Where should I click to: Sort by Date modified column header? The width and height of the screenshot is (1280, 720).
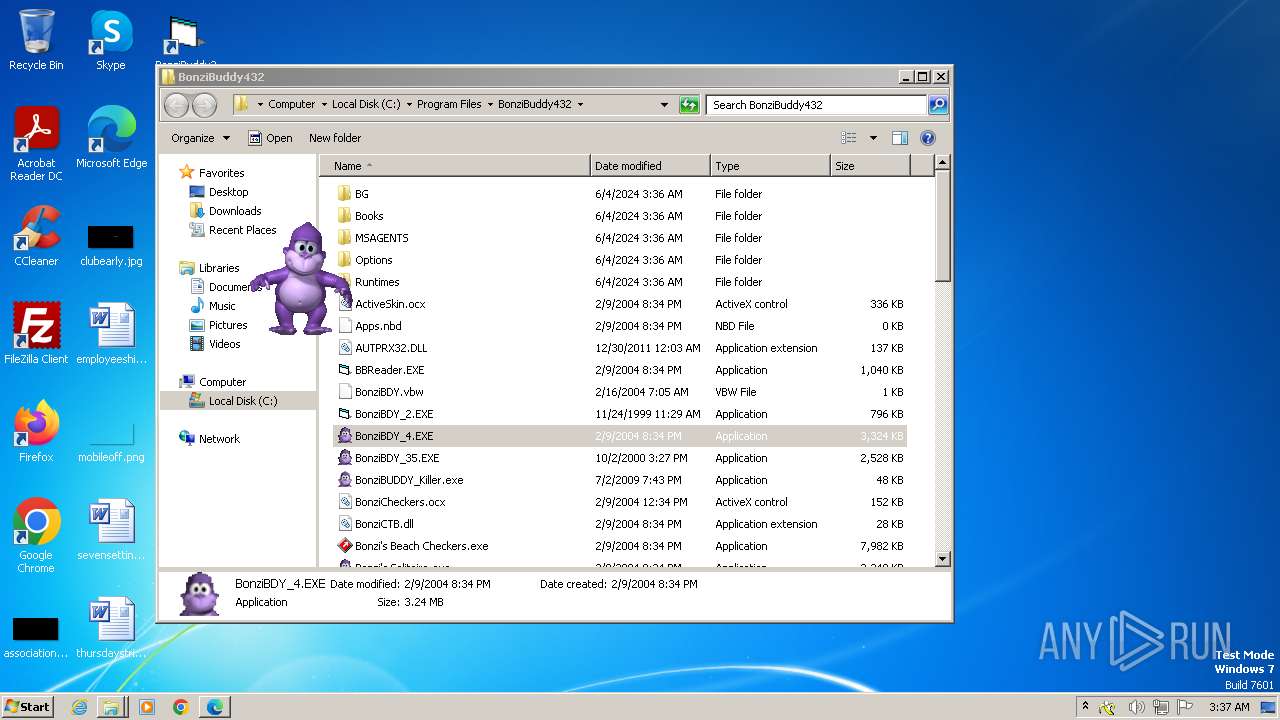(x=650, y=166)
